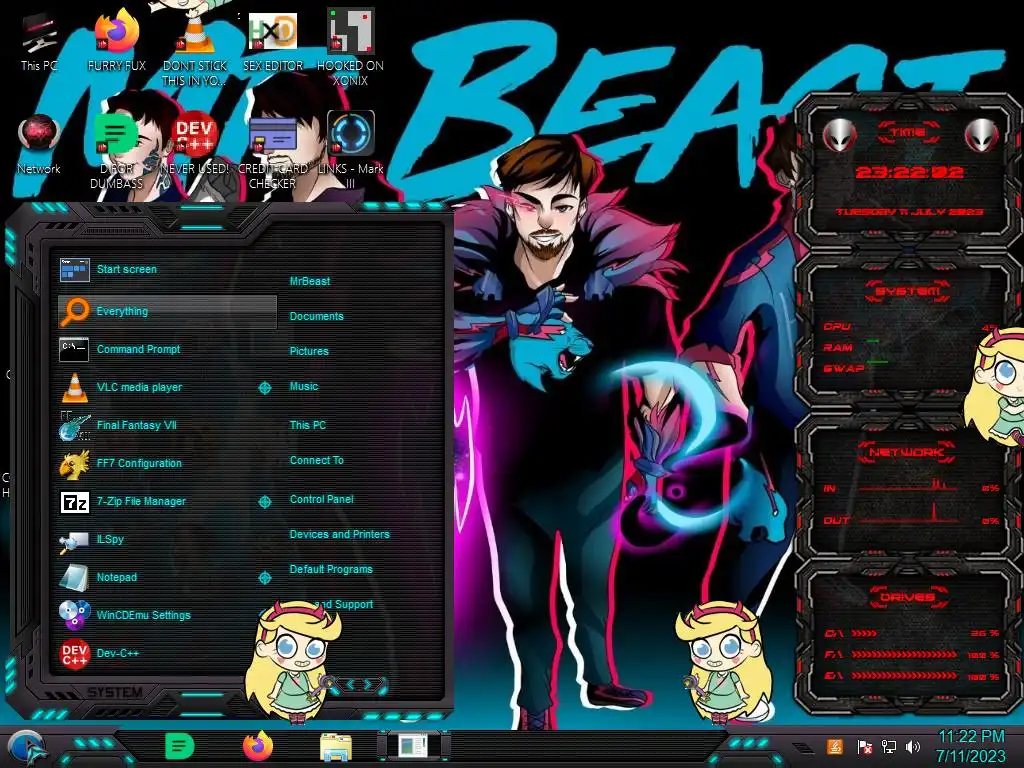The width and height of the screenshot is (1024, 768).
Task: Open FF7 Configuration entry
Action: [x=167, y=463]
